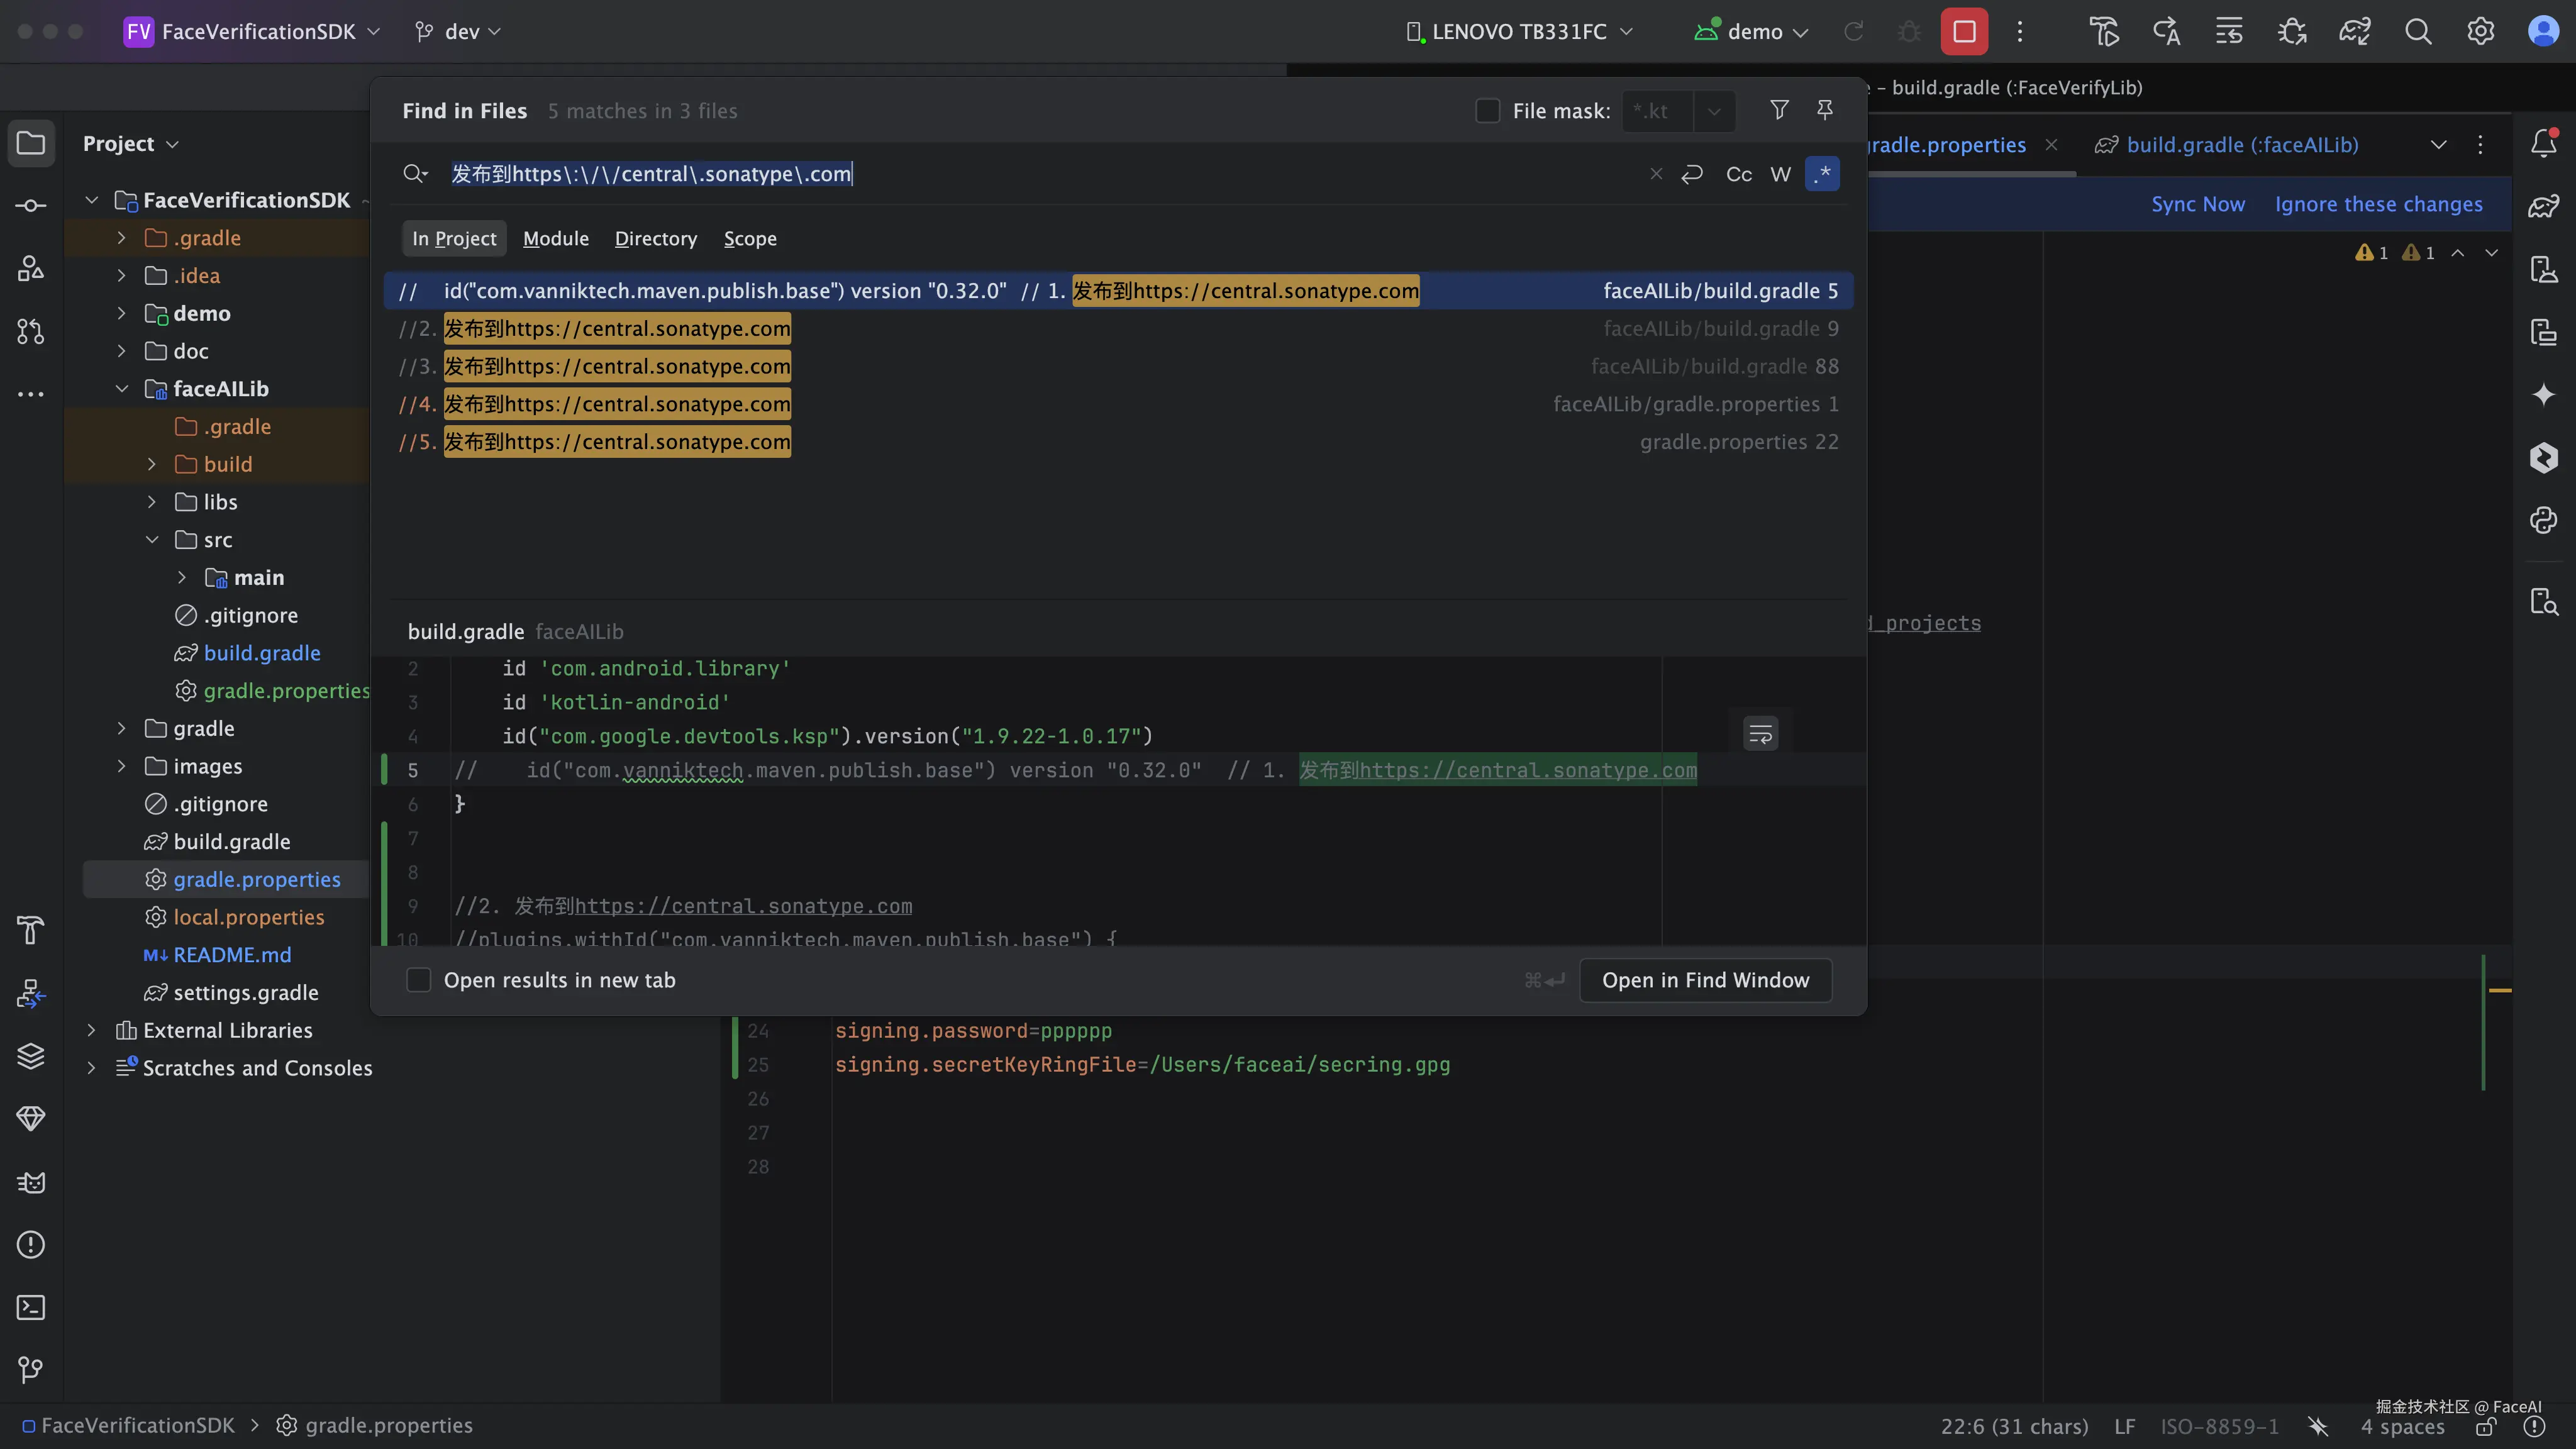Toggle the soft-wrap icon in preview
The image size is (2576, 1449).
[1760, 735]
